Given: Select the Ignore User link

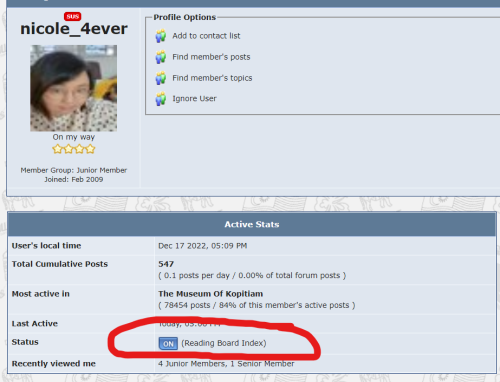Looking at the screenshot, I should 194,99.
